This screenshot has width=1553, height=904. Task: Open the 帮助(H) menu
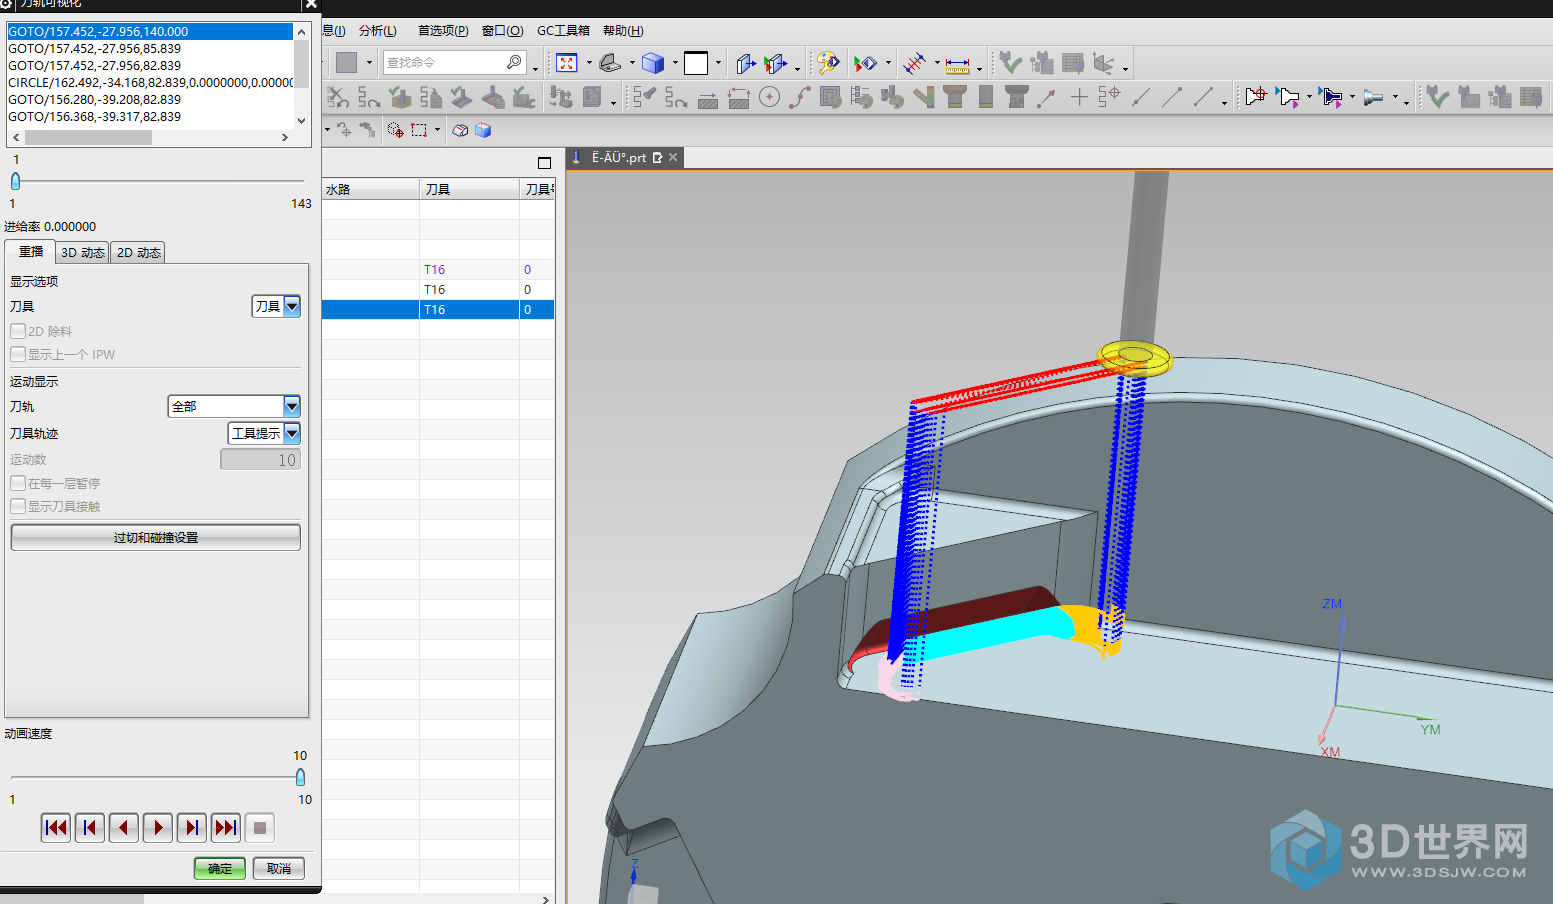[x=623, y=31]
